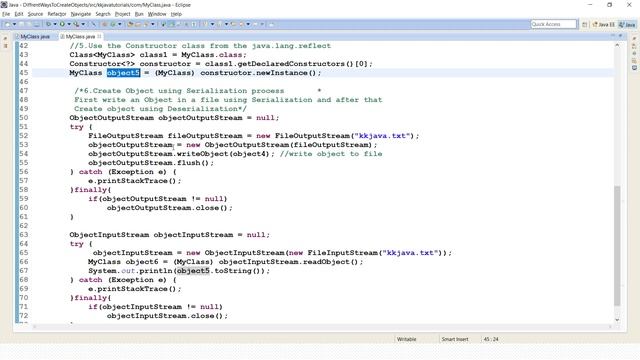Expand the New Java Class dropdown arrow

click(x=119, y=24)
